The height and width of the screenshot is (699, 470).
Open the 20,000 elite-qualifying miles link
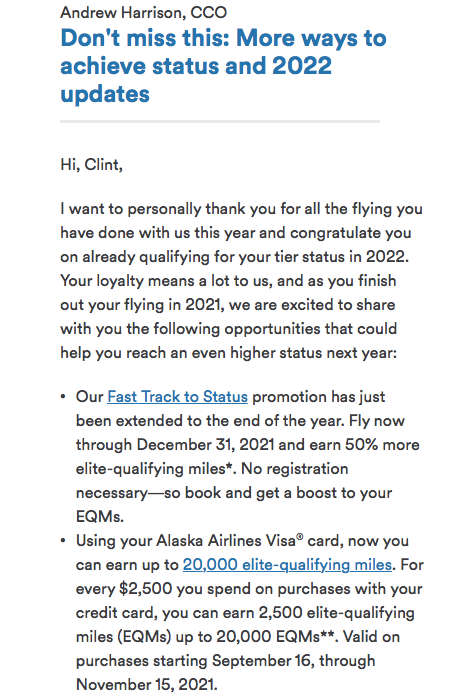pos(287,565)
